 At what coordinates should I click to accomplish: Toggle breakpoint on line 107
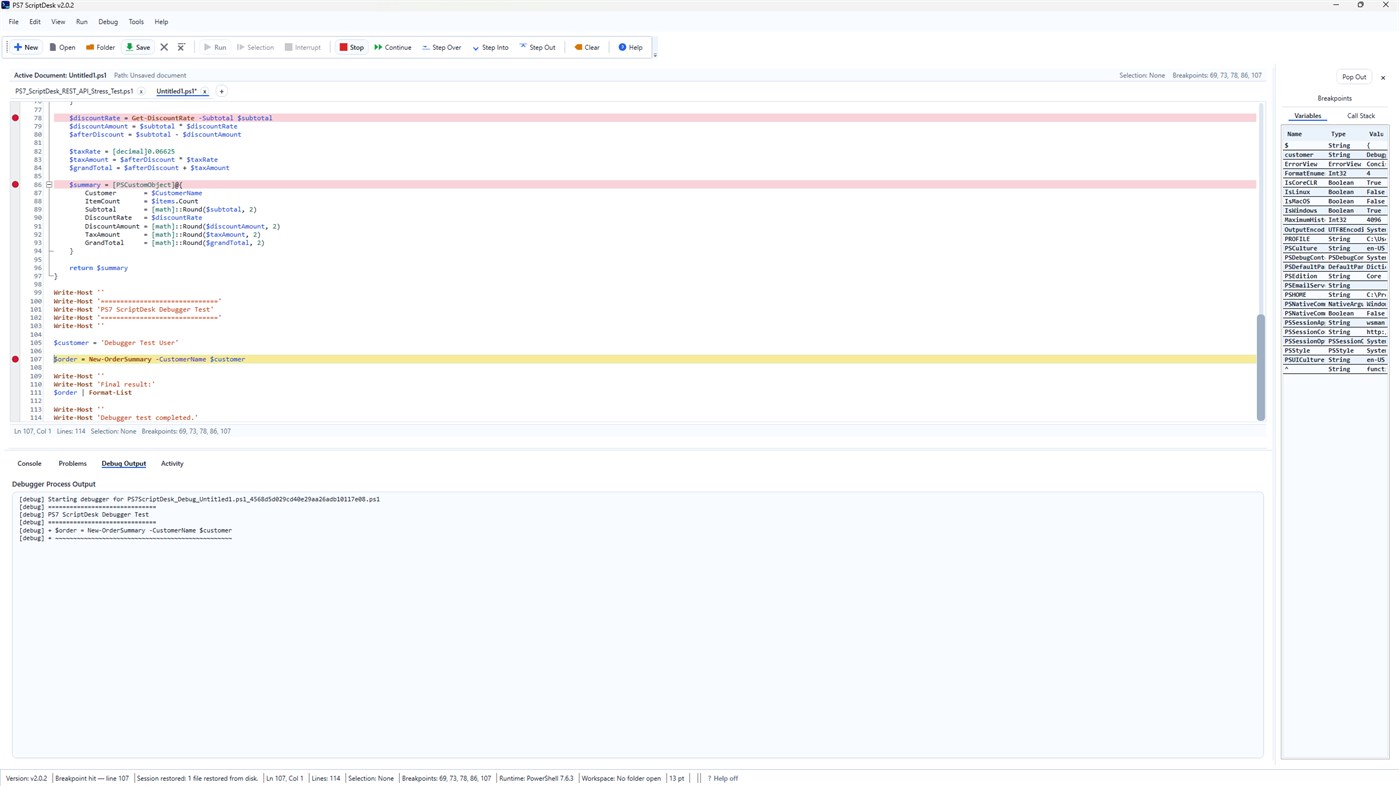click(x=15, y=359)
